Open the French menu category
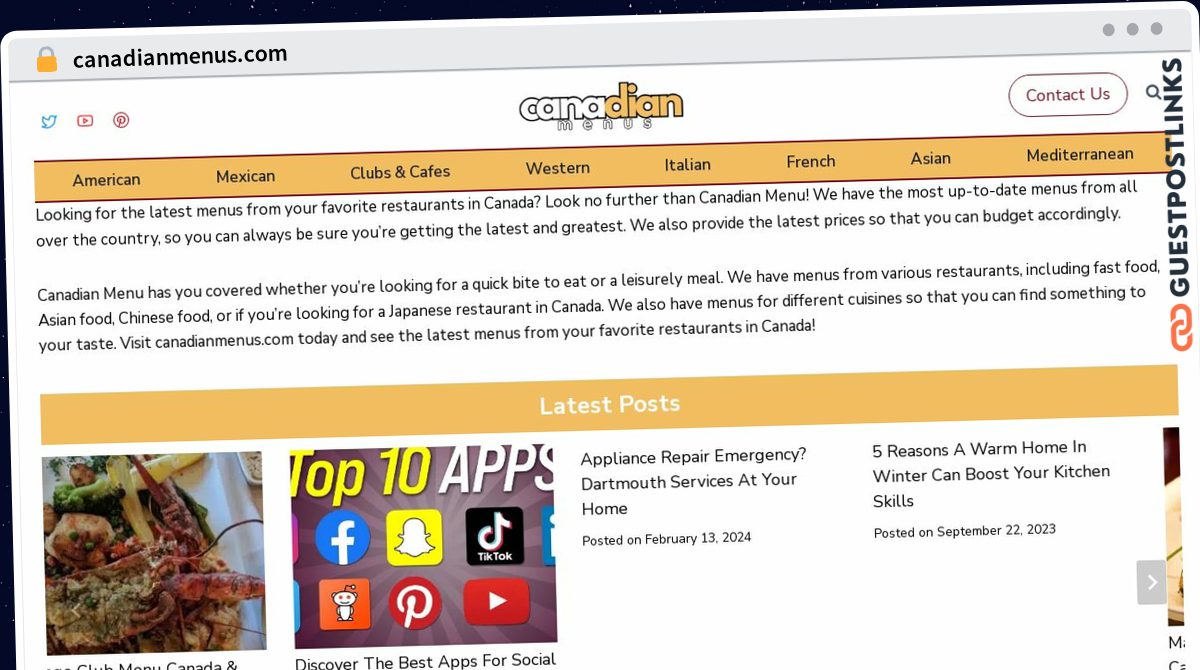 [811, 161]
